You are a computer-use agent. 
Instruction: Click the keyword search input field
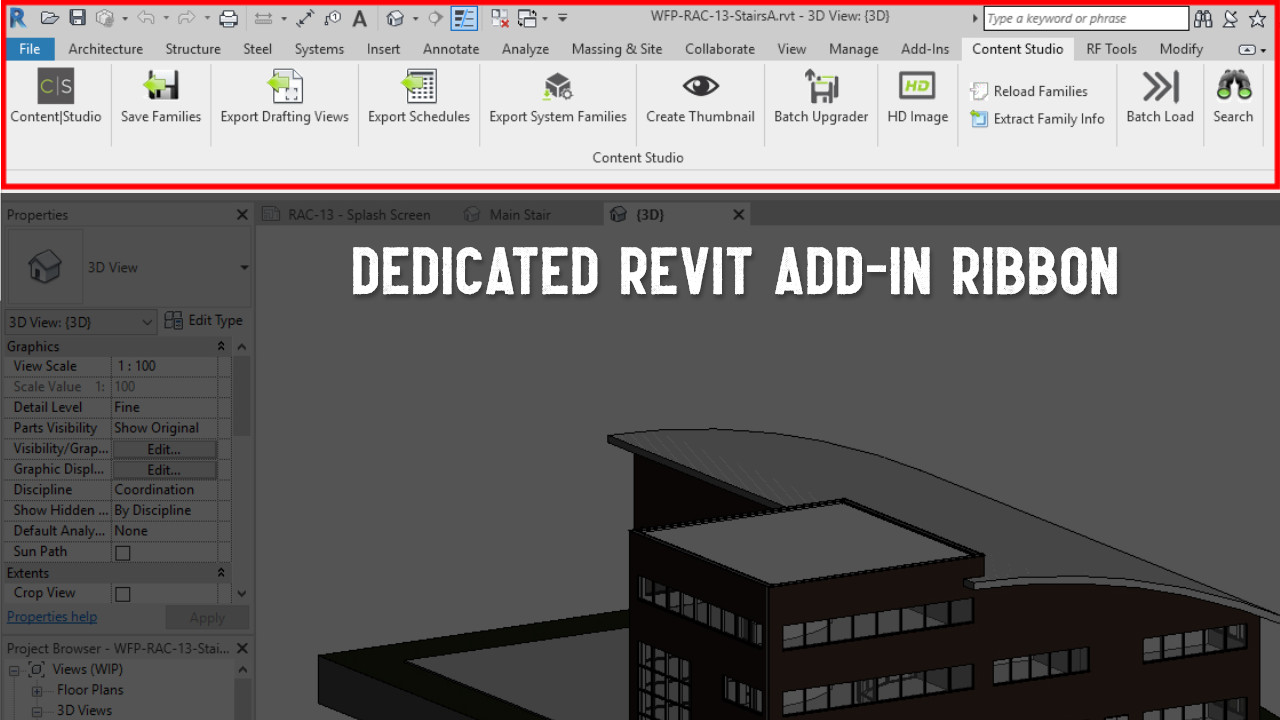pos(1086,18)
